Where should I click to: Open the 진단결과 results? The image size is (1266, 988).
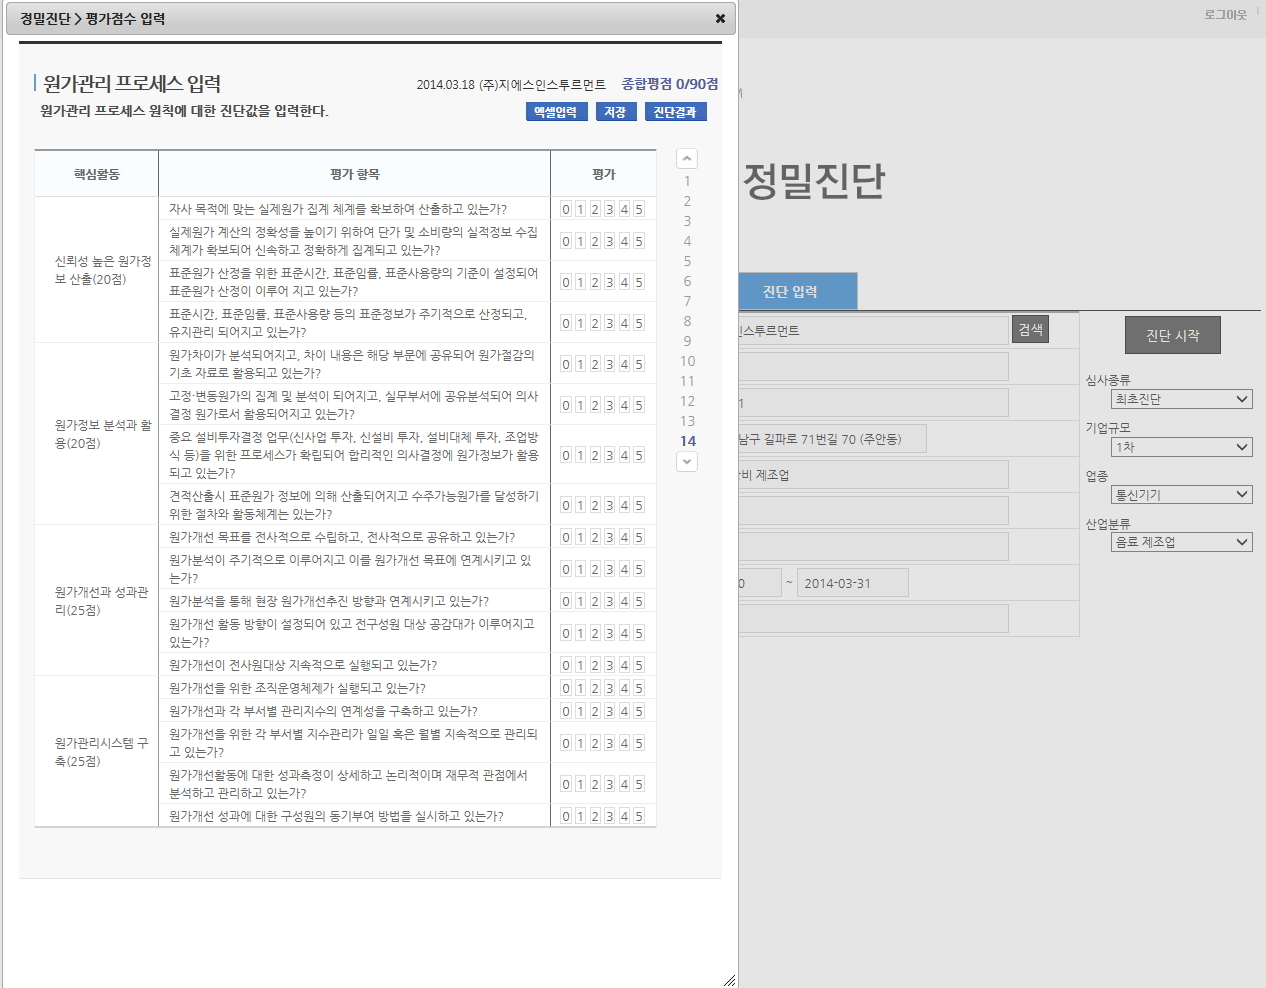675,112
